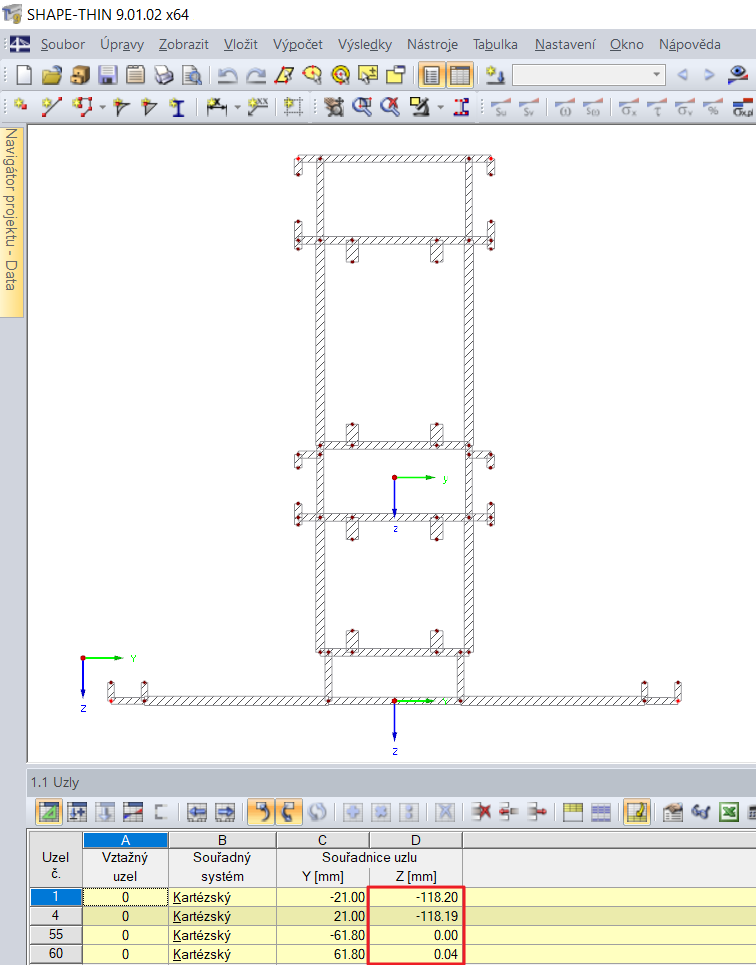Click the sigma-x stress results icon
This screenshot has width=756, height=965.
point(628,107)
